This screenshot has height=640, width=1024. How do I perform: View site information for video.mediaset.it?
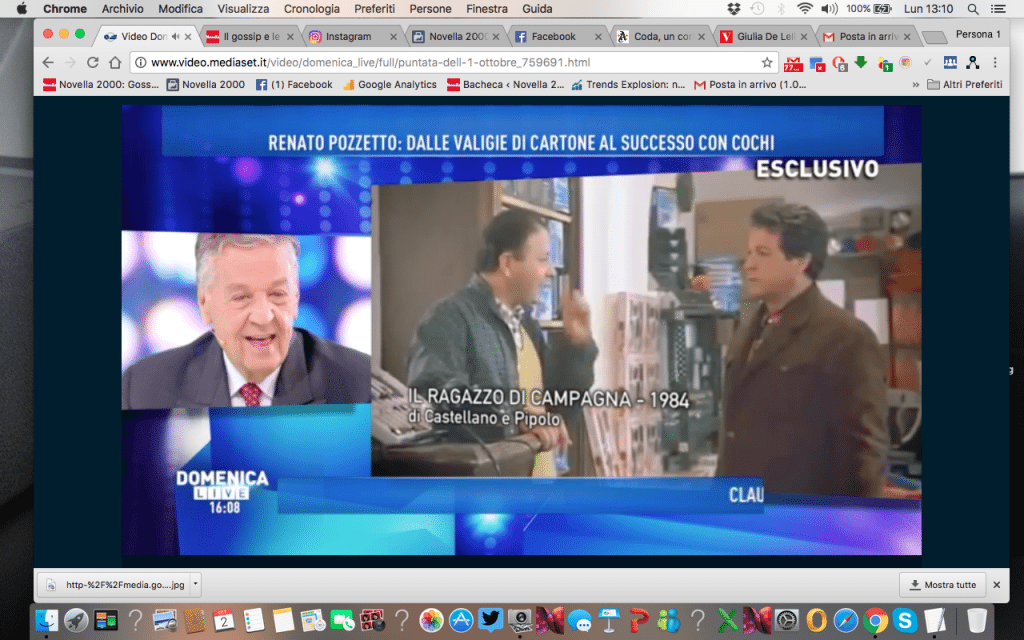(140, 63)
